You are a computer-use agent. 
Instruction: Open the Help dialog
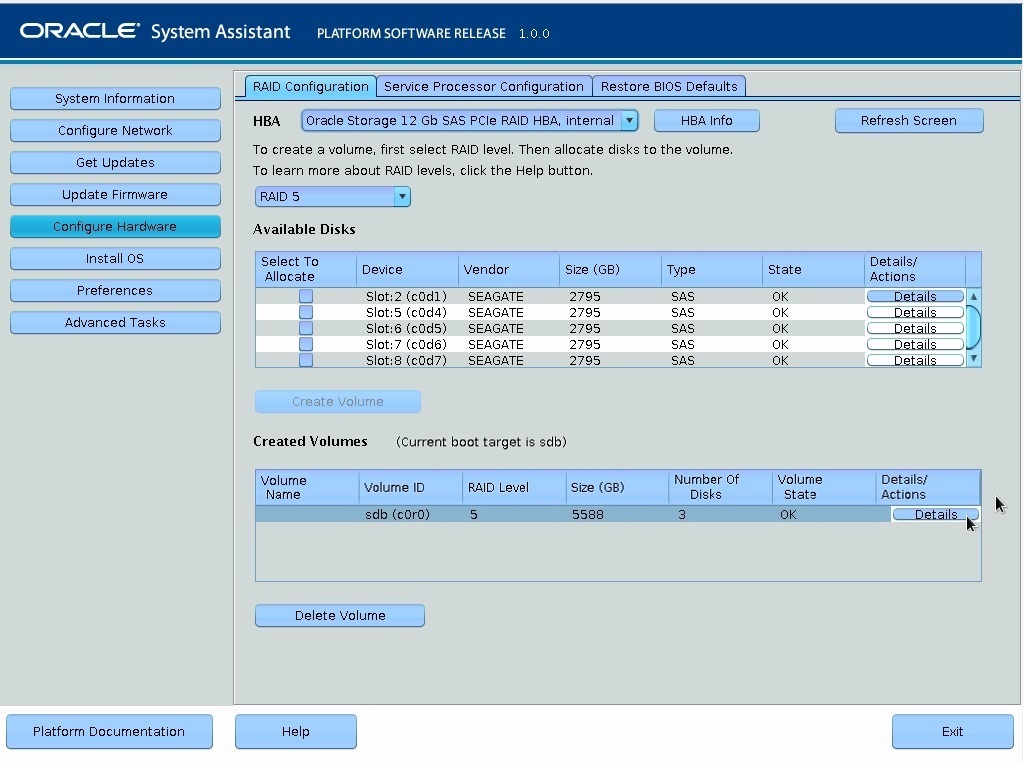pos(295,731)
